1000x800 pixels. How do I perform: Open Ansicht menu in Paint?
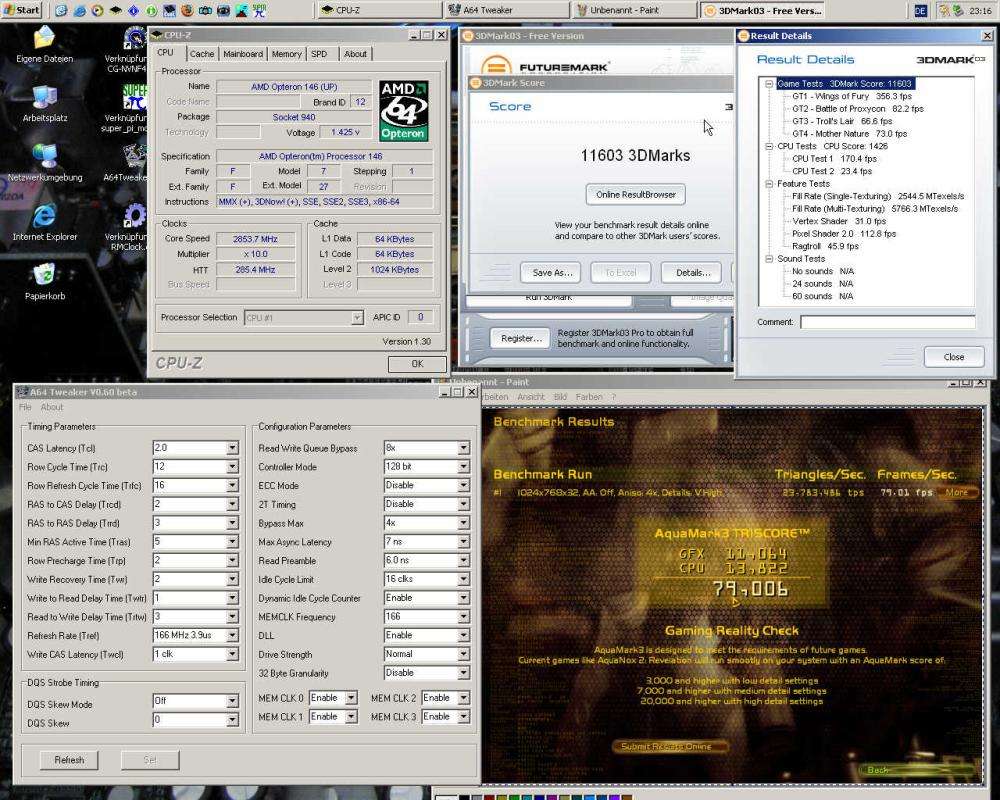pyautogui.click(x=531, y=397)
